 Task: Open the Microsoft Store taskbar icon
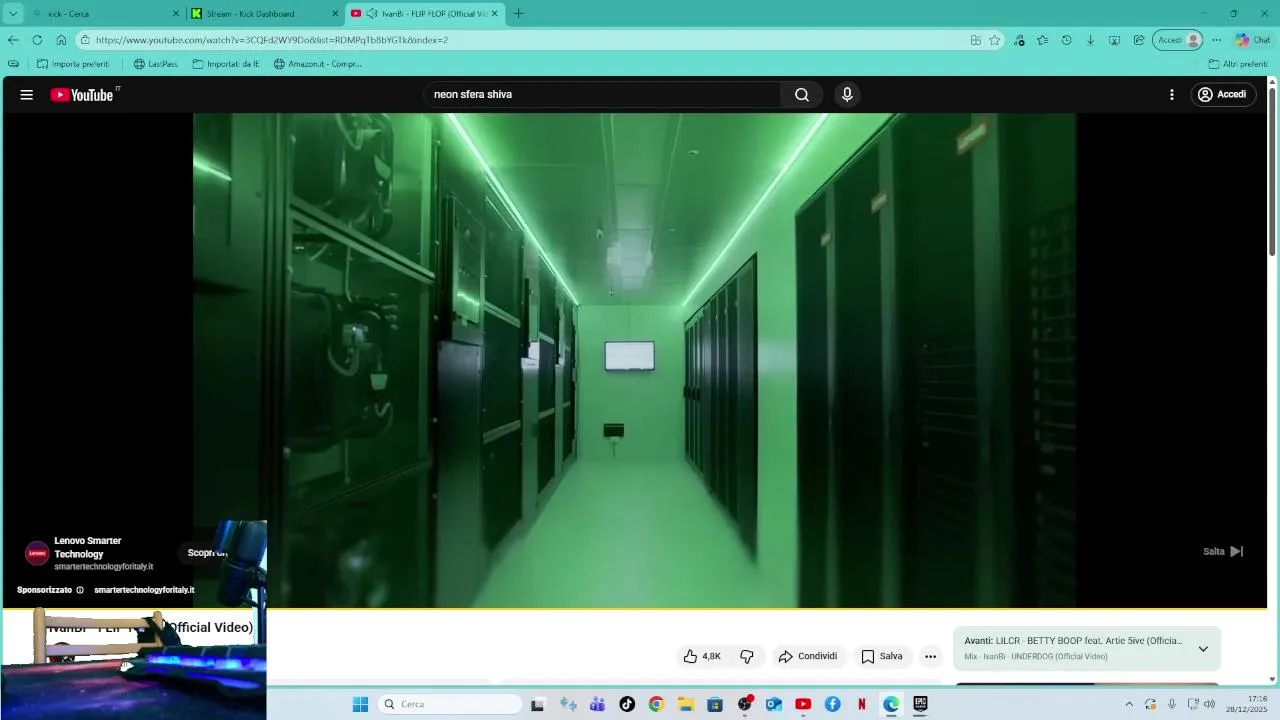point(715,704)
